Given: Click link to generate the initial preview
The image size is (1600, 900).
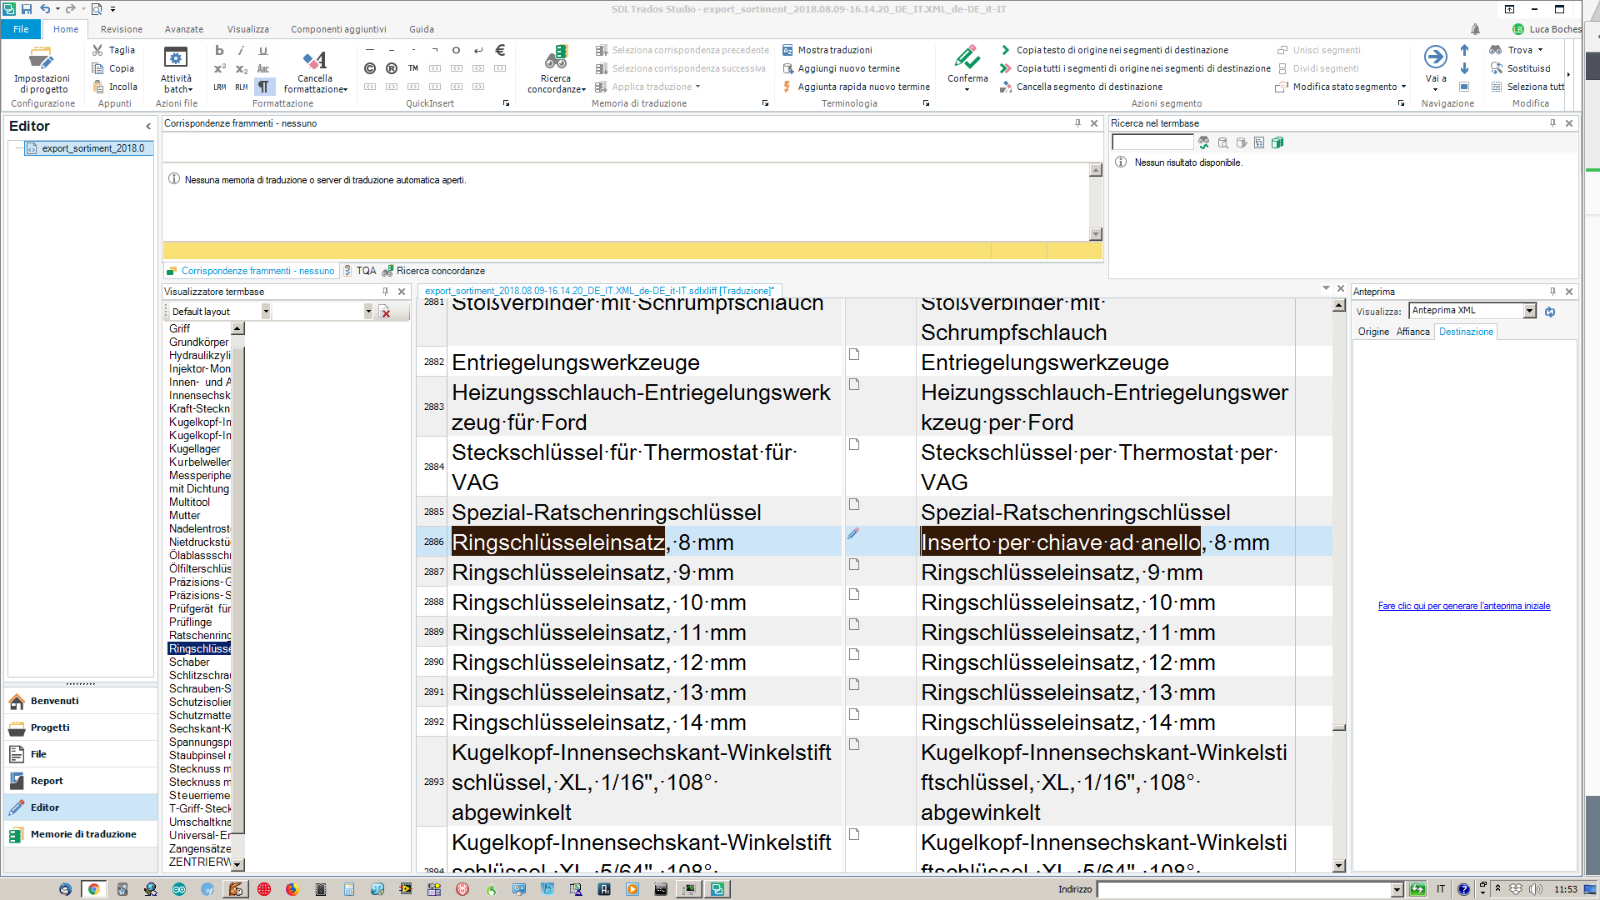Looking at the screenshot, I should 1464,605.
